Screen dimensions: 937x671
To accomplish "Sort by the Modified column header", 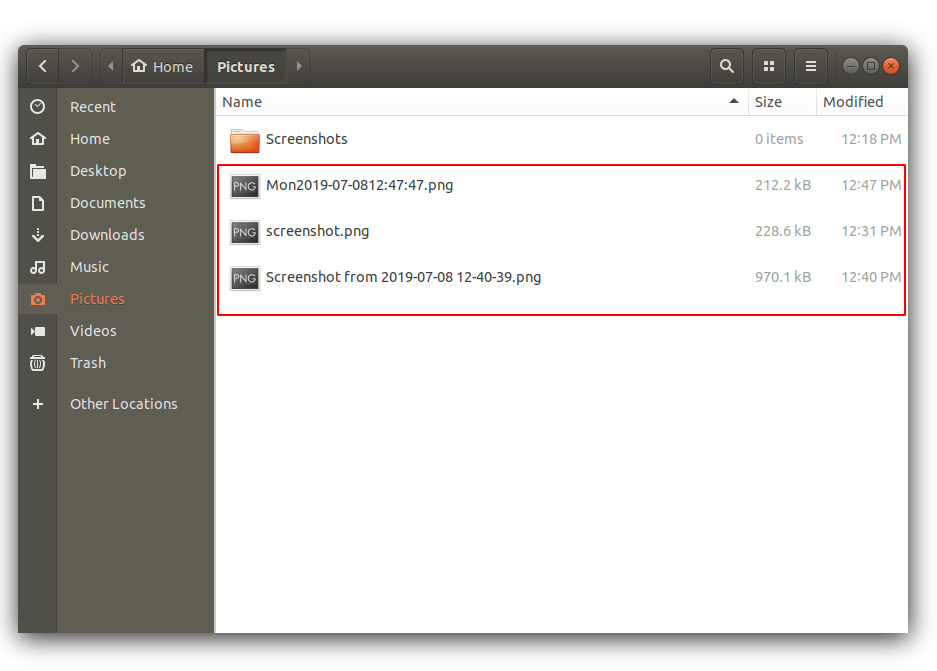I will tap(862, 102).
